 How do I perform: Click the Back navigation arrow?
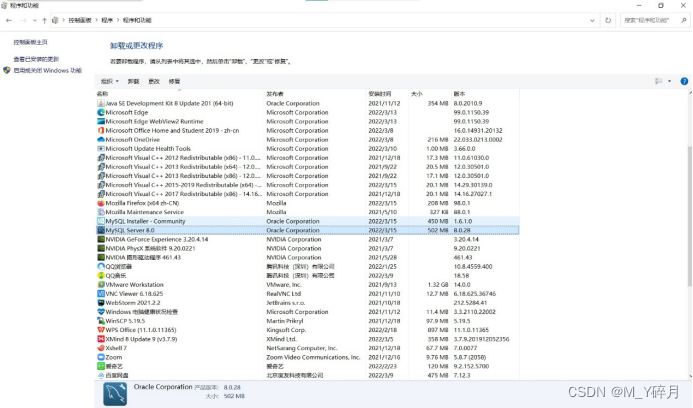coord(9,20)
